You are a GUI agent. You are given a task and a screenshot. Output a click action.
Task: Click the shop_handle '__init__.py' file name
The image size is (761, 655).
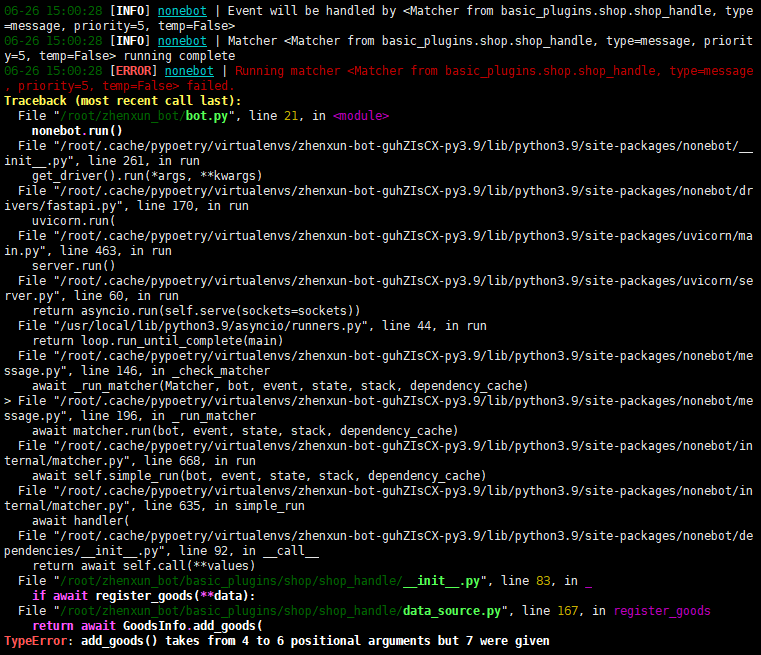tap(441, 581)
